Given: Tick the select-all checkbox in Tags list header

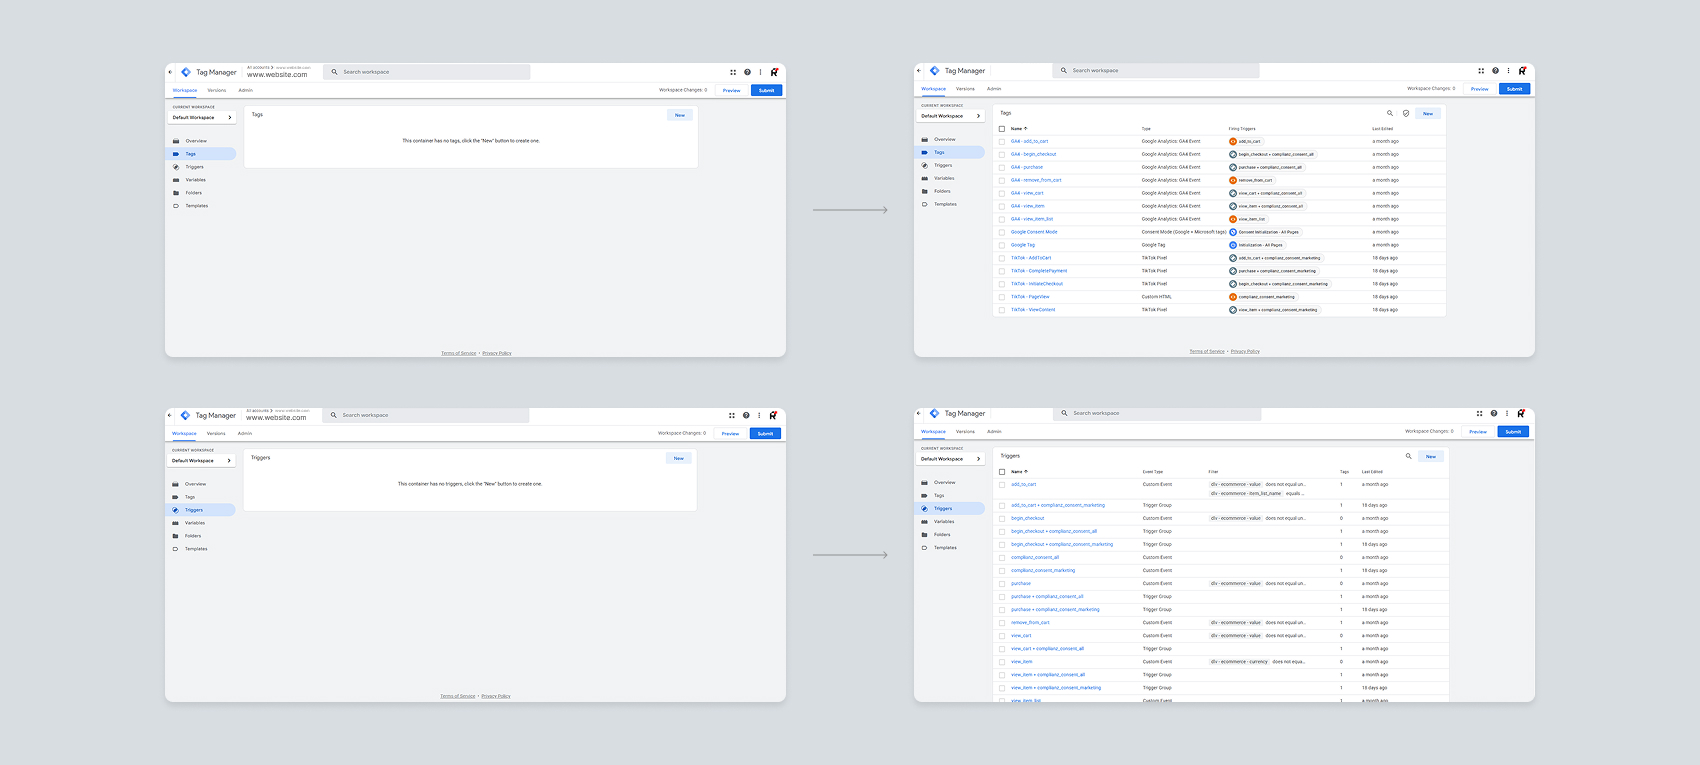Looking at the screenshot, I should [x=1002, y=128].
